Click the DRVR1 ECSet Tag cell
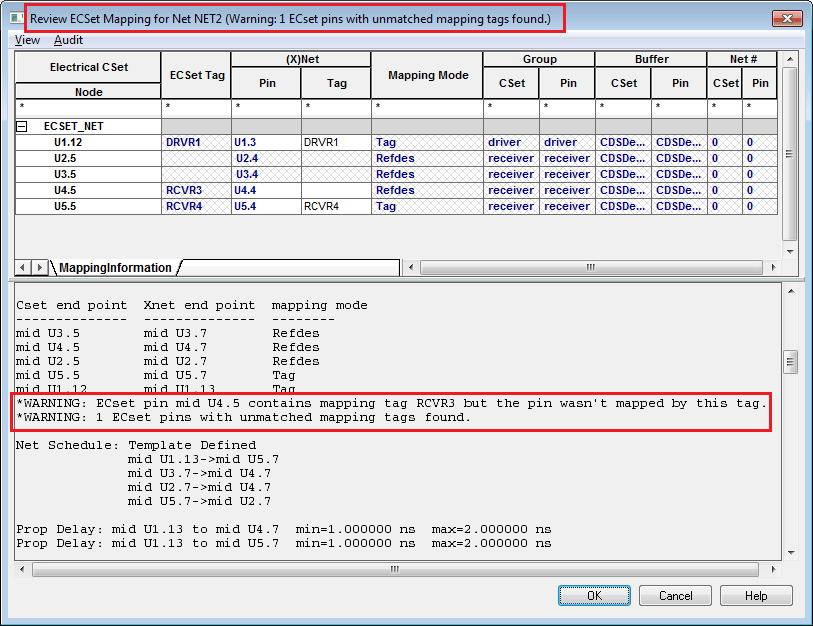Viewport: 813px width, 626px height. point(197,142)
